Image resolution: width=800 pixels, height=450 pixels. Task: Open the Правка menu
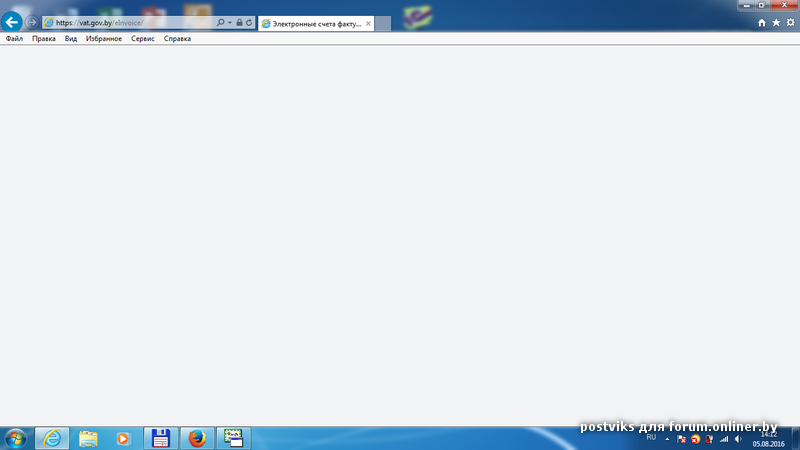44,39
